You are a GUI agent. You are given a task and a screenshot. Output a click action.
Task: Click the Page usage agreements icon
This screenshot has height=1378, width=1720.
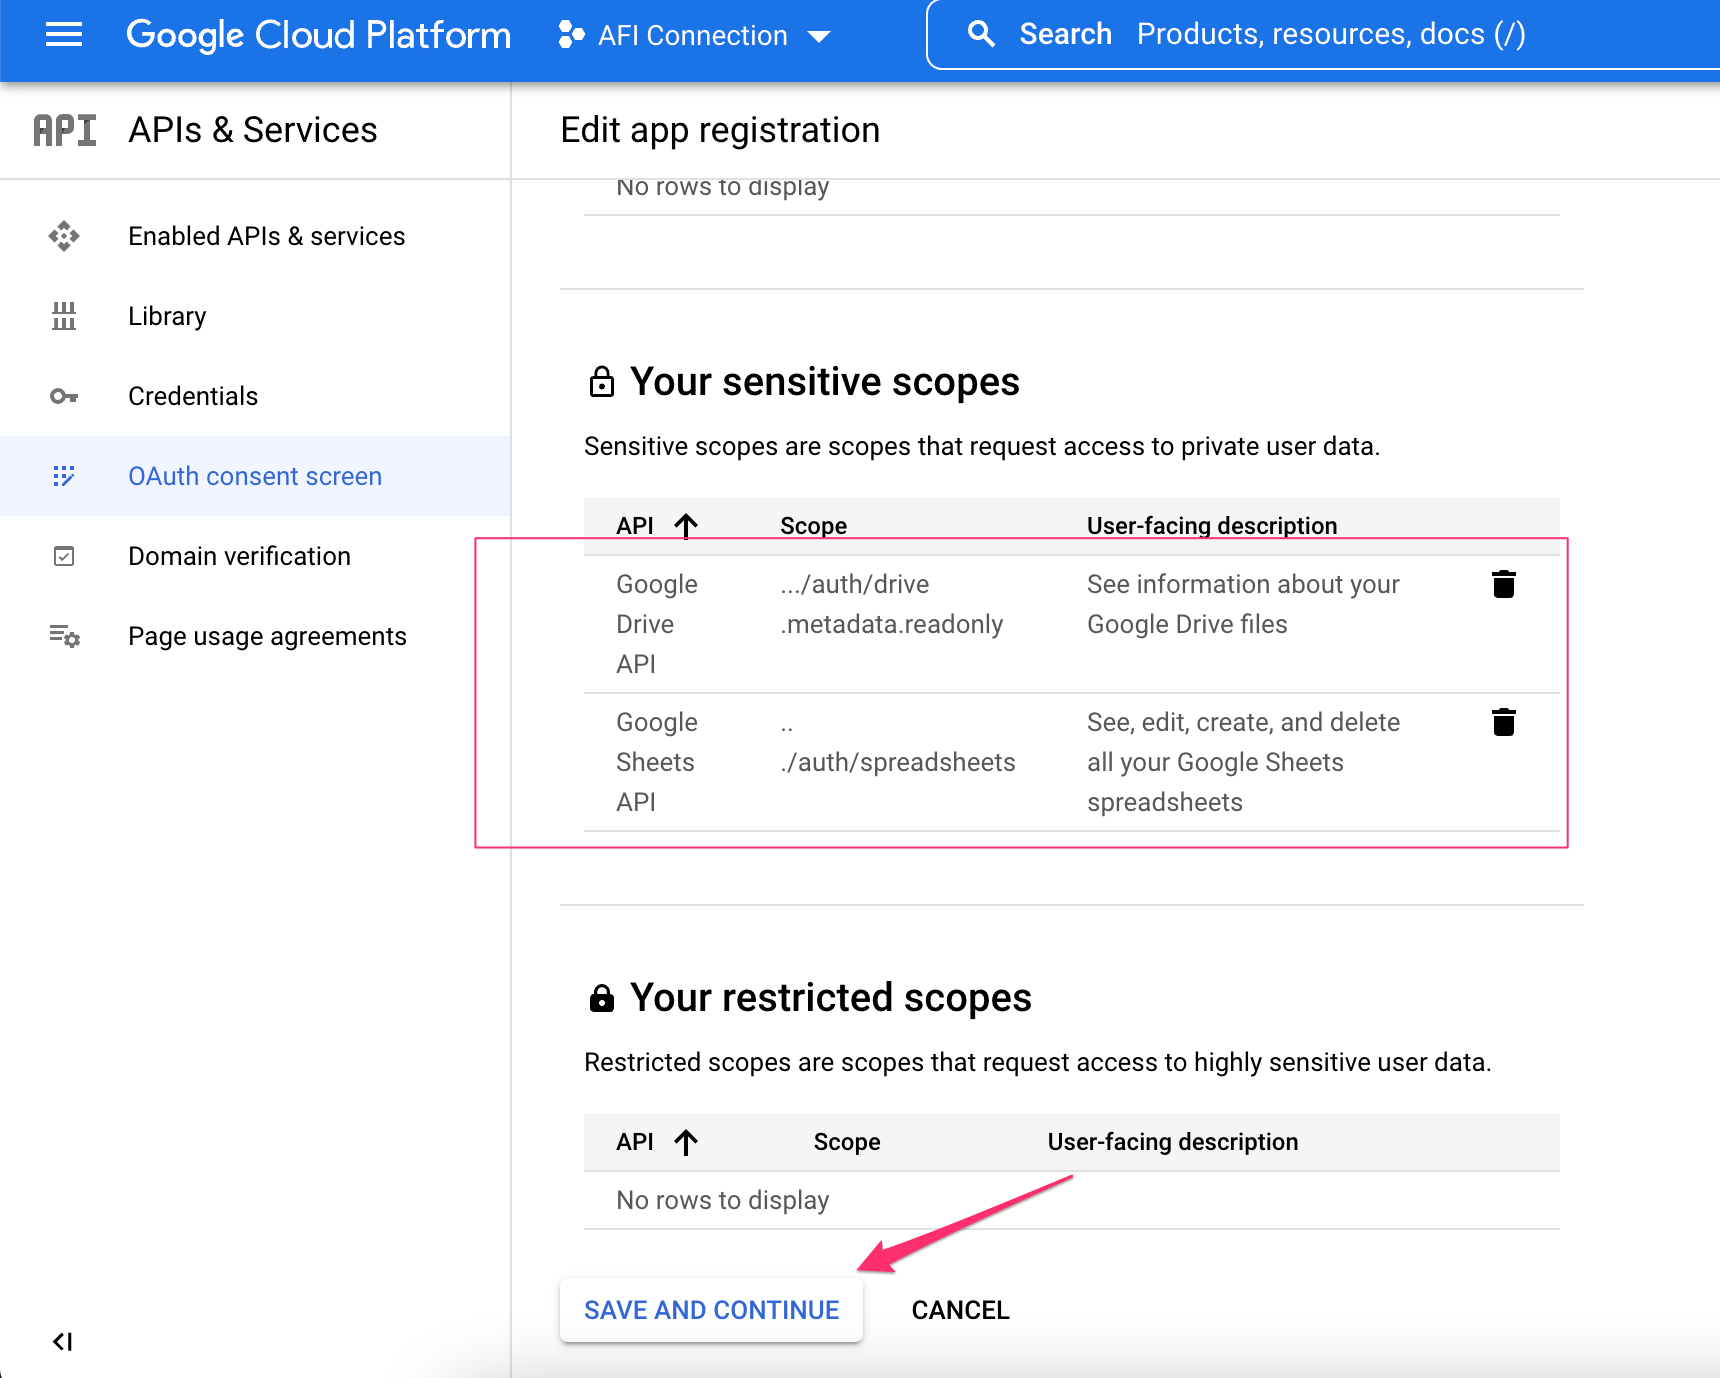coord(64,636)
